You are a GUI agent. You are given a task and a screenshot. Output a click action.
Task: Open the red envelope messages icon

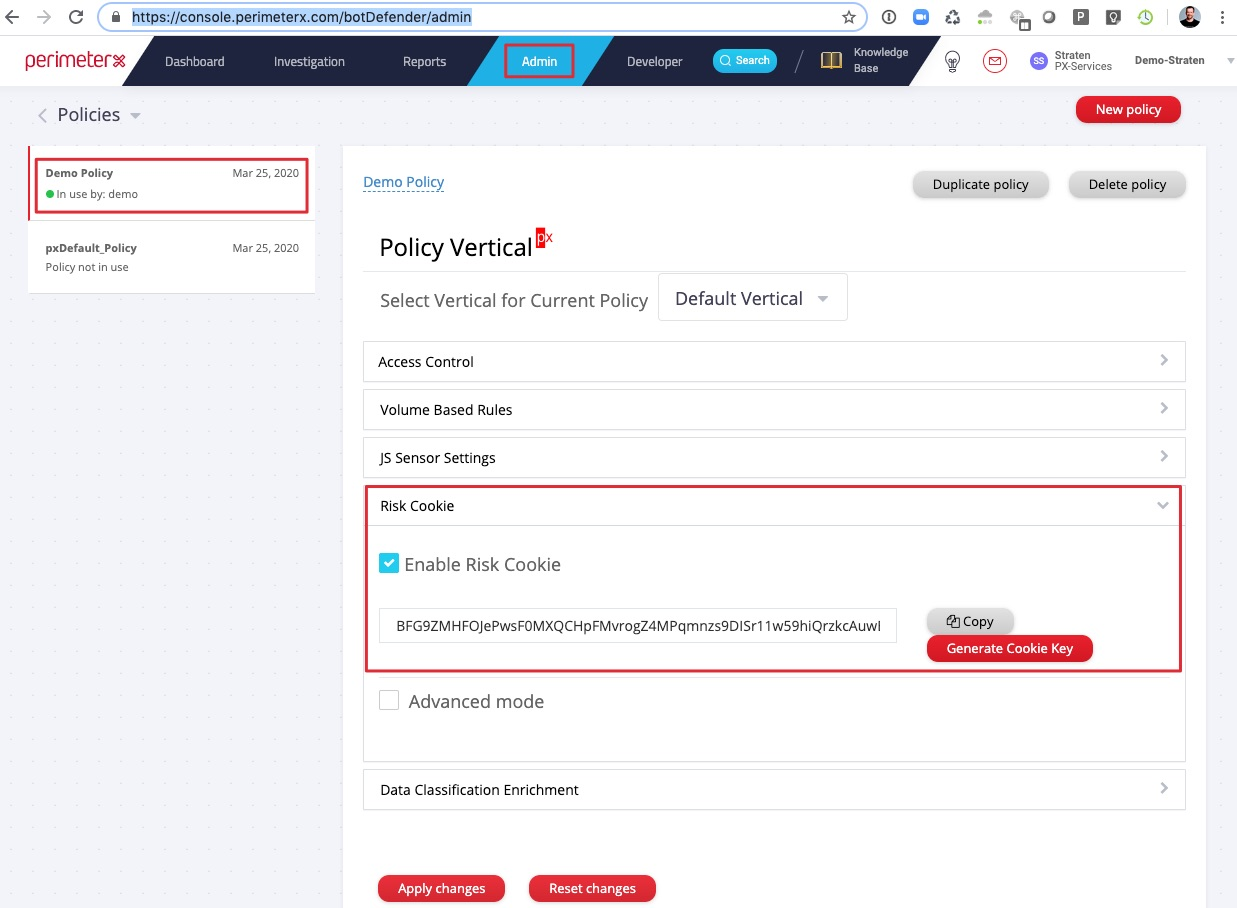[994, 62]
